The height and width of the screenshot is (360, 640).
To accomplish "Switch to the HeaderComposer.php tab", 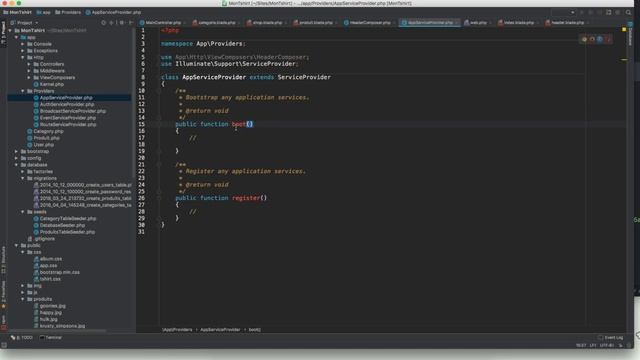I will [x=369, y=23].
